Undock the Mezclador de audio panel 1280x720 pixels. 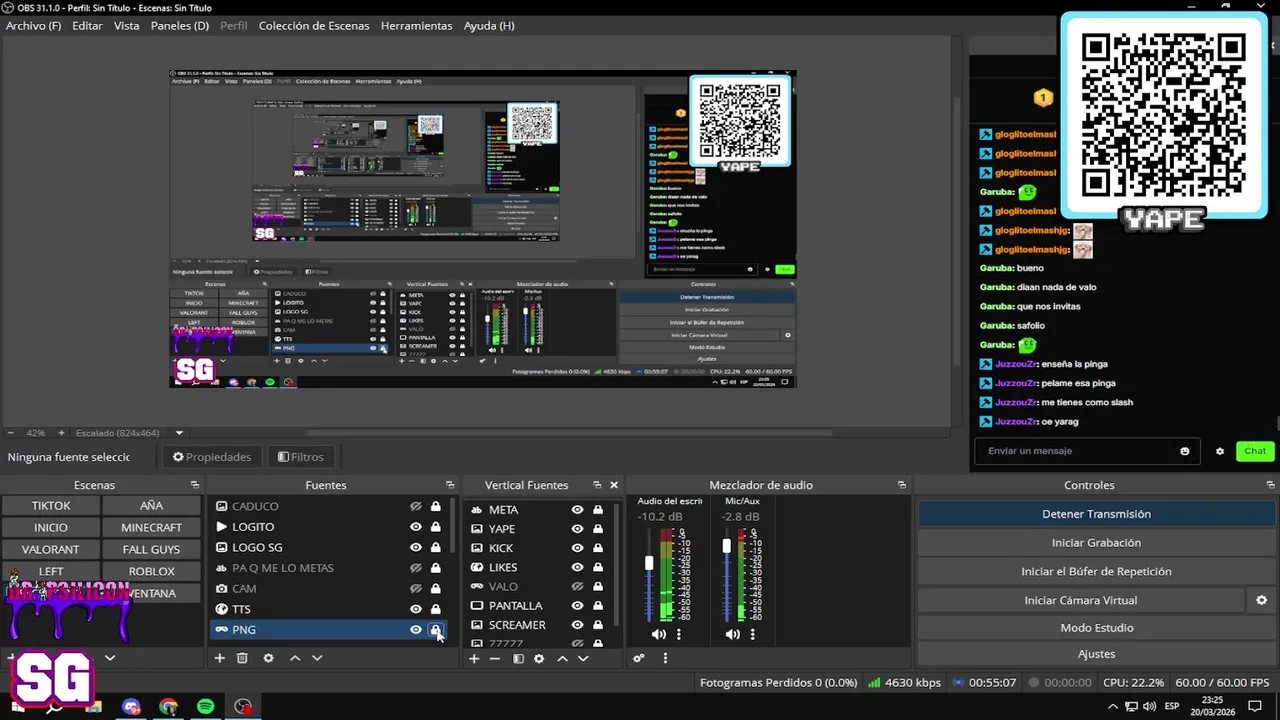click(x=902, y=485)
